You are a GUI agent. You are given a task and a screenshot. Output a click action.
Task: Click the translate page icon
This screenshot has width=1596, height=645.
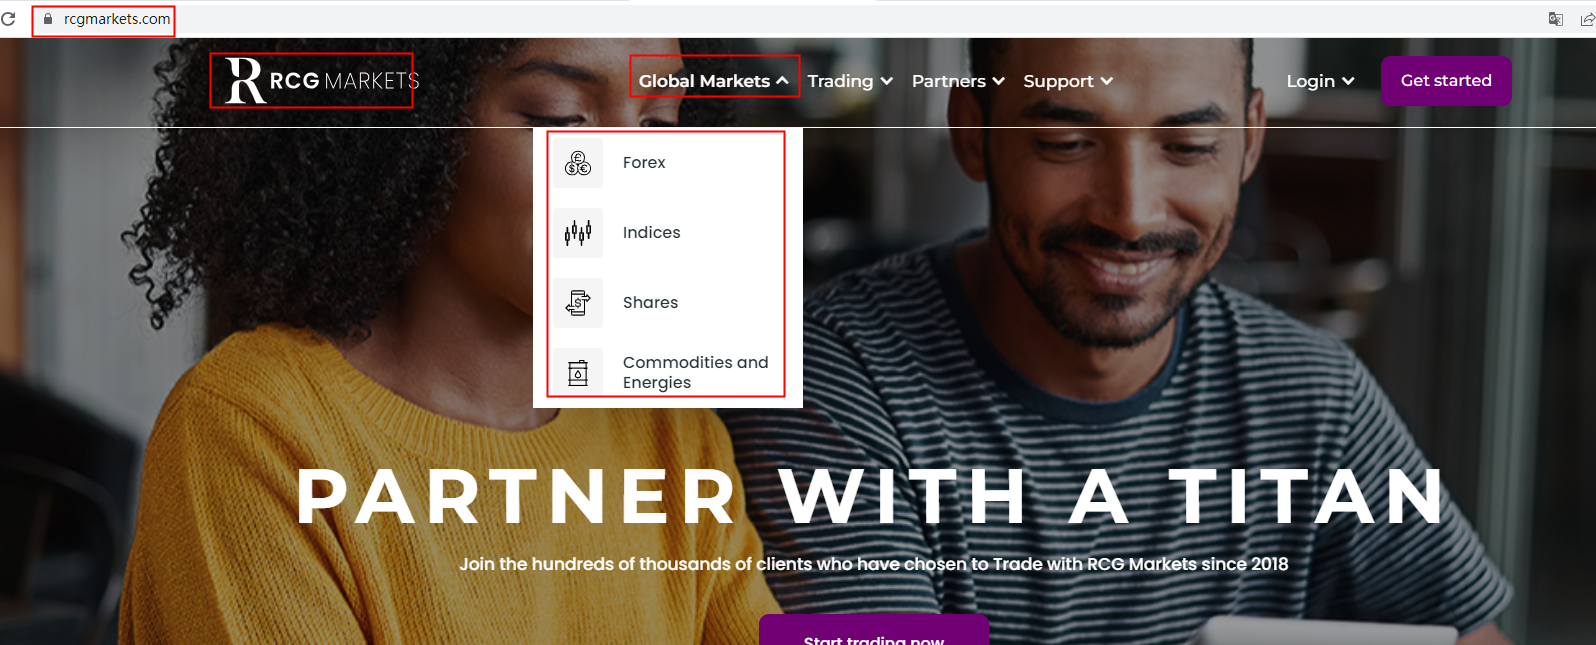(1555, 19)
